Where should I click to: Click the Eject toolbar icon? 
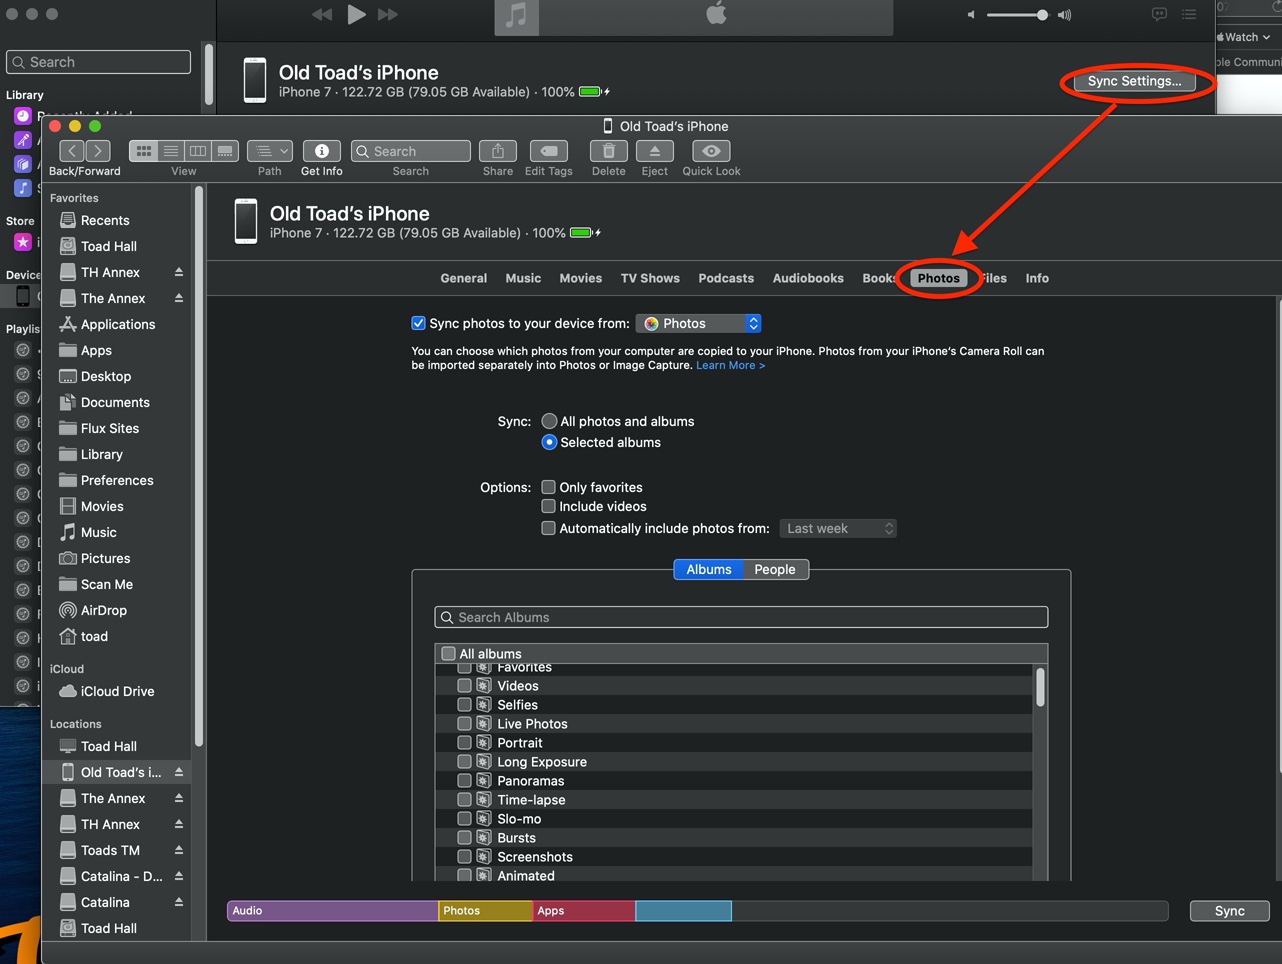pos(655,151)
